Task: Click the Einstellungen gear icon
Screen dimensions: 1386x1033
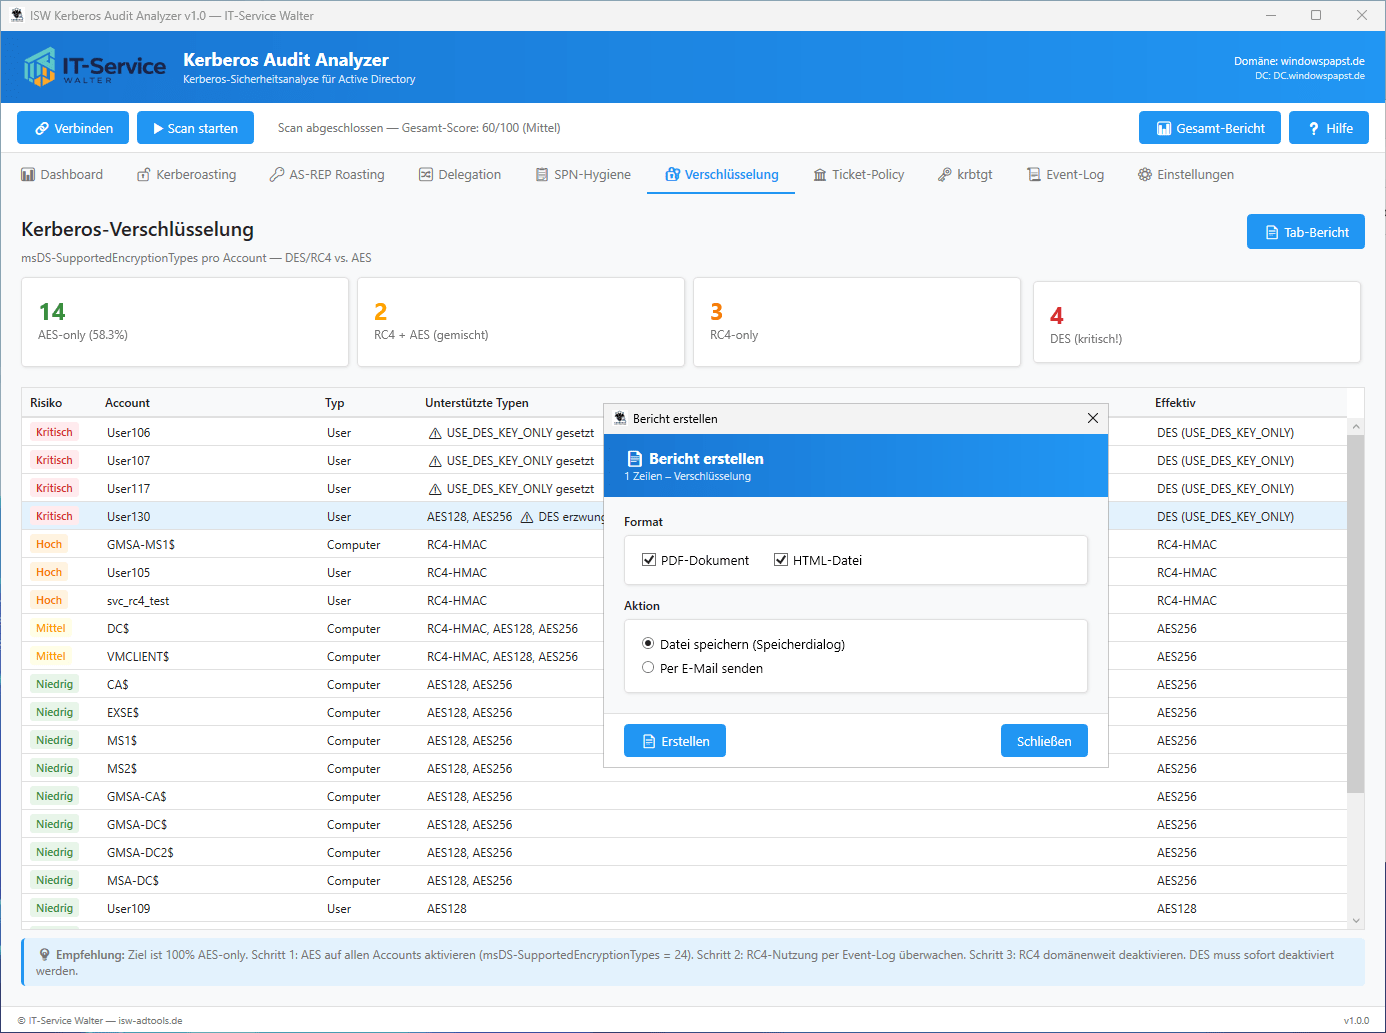Action: tap(1145, 175)
